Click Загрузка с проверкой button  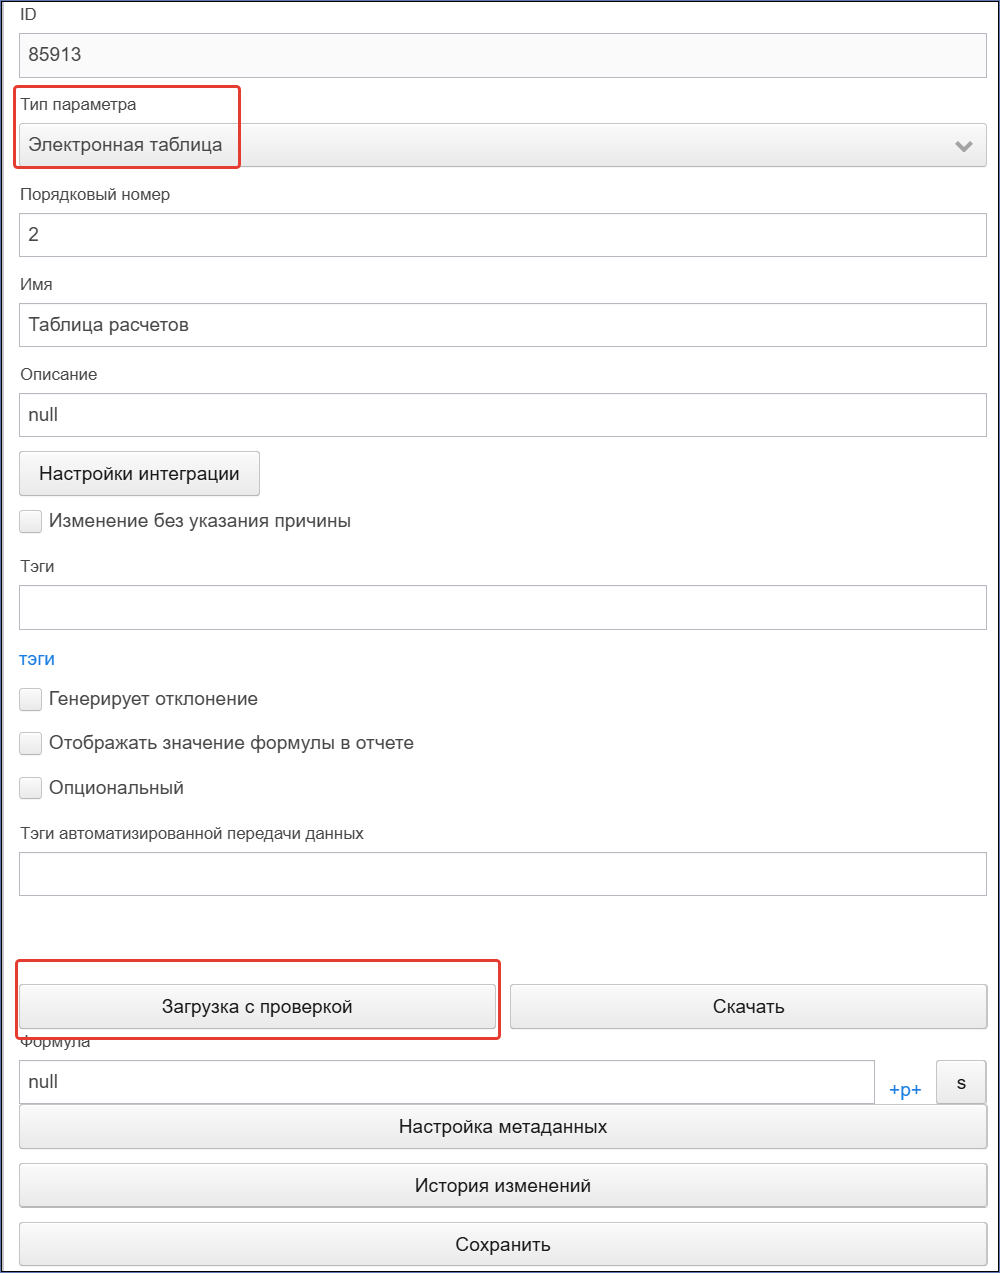(x=257, y=1007)
